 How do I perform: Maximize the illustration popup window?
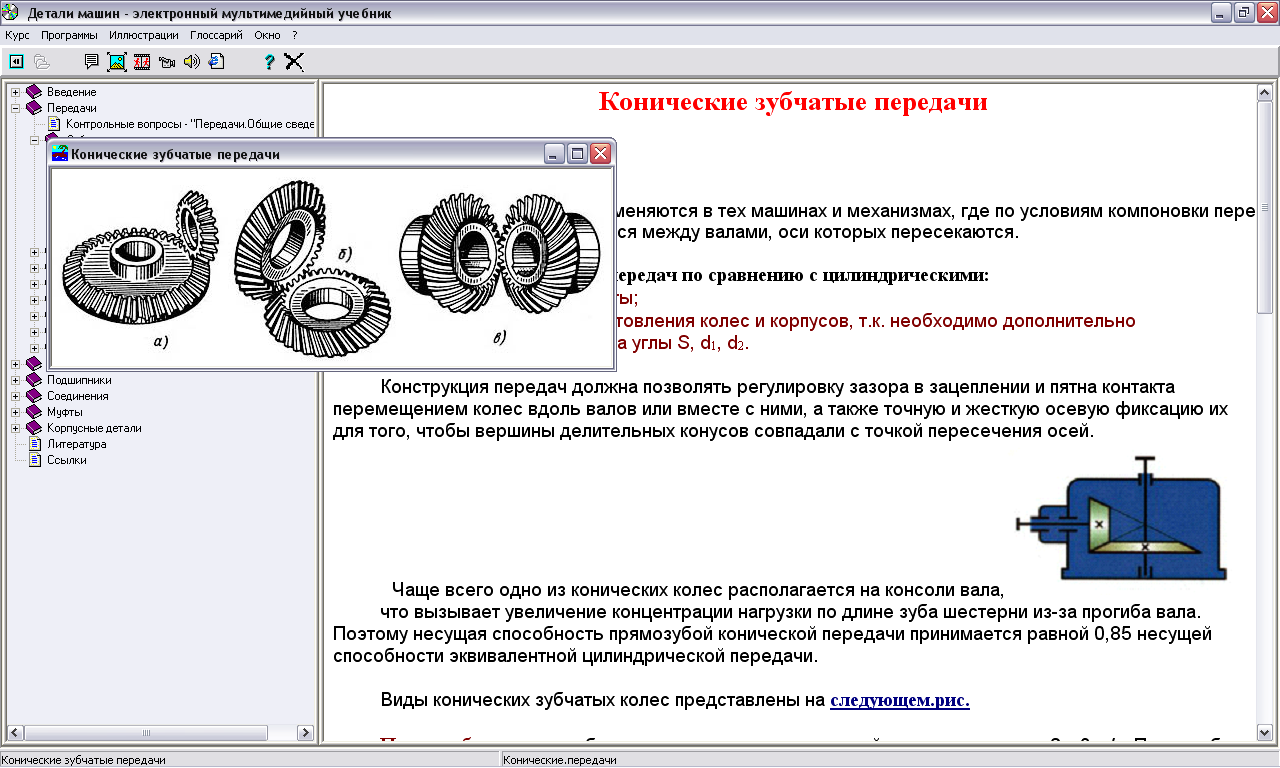click(577, 154)
